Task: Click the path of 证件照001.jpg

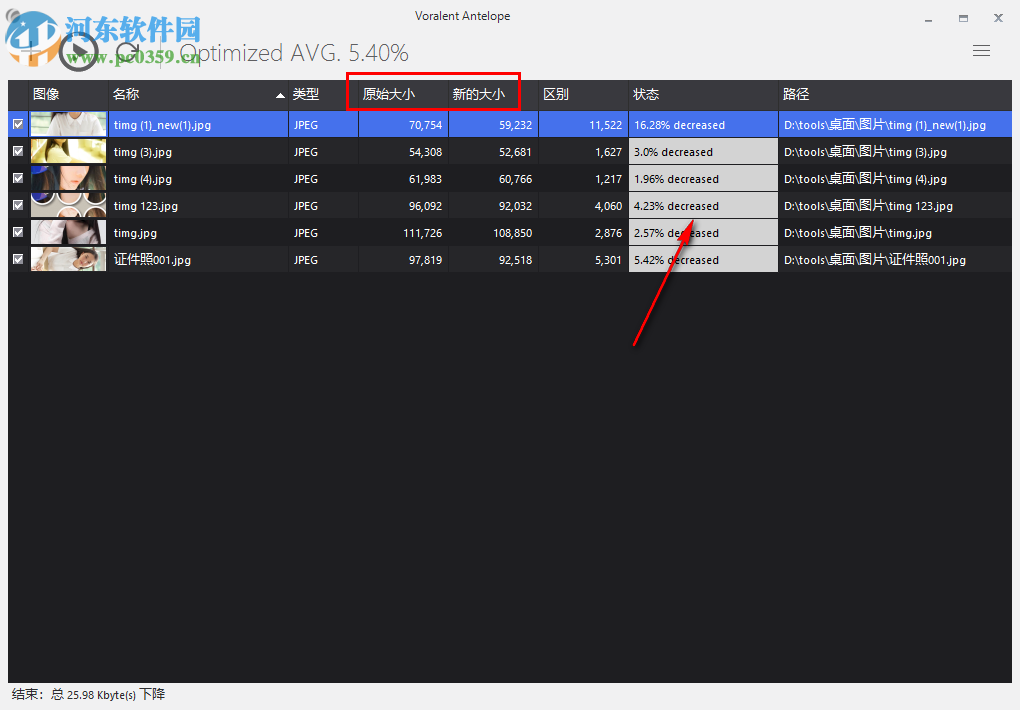Action: (874, 260)
